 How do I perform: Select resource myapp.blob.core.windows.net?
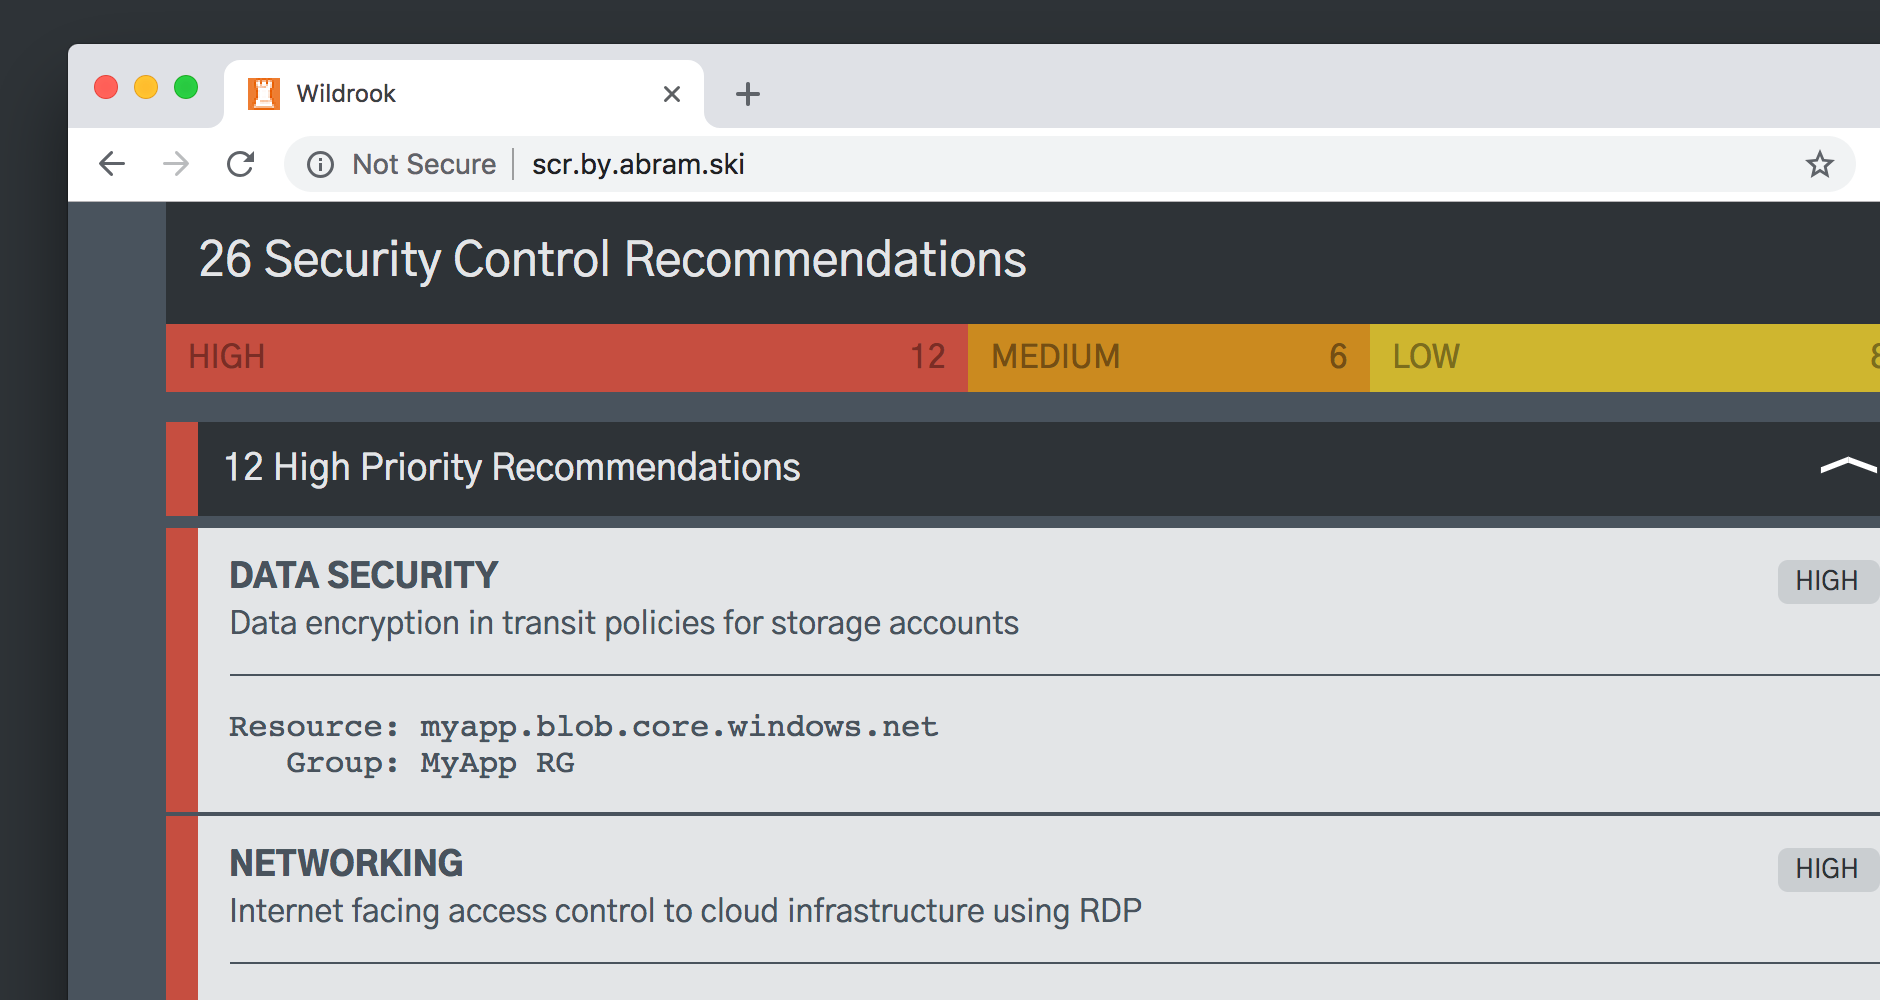(x=679, y=726)
